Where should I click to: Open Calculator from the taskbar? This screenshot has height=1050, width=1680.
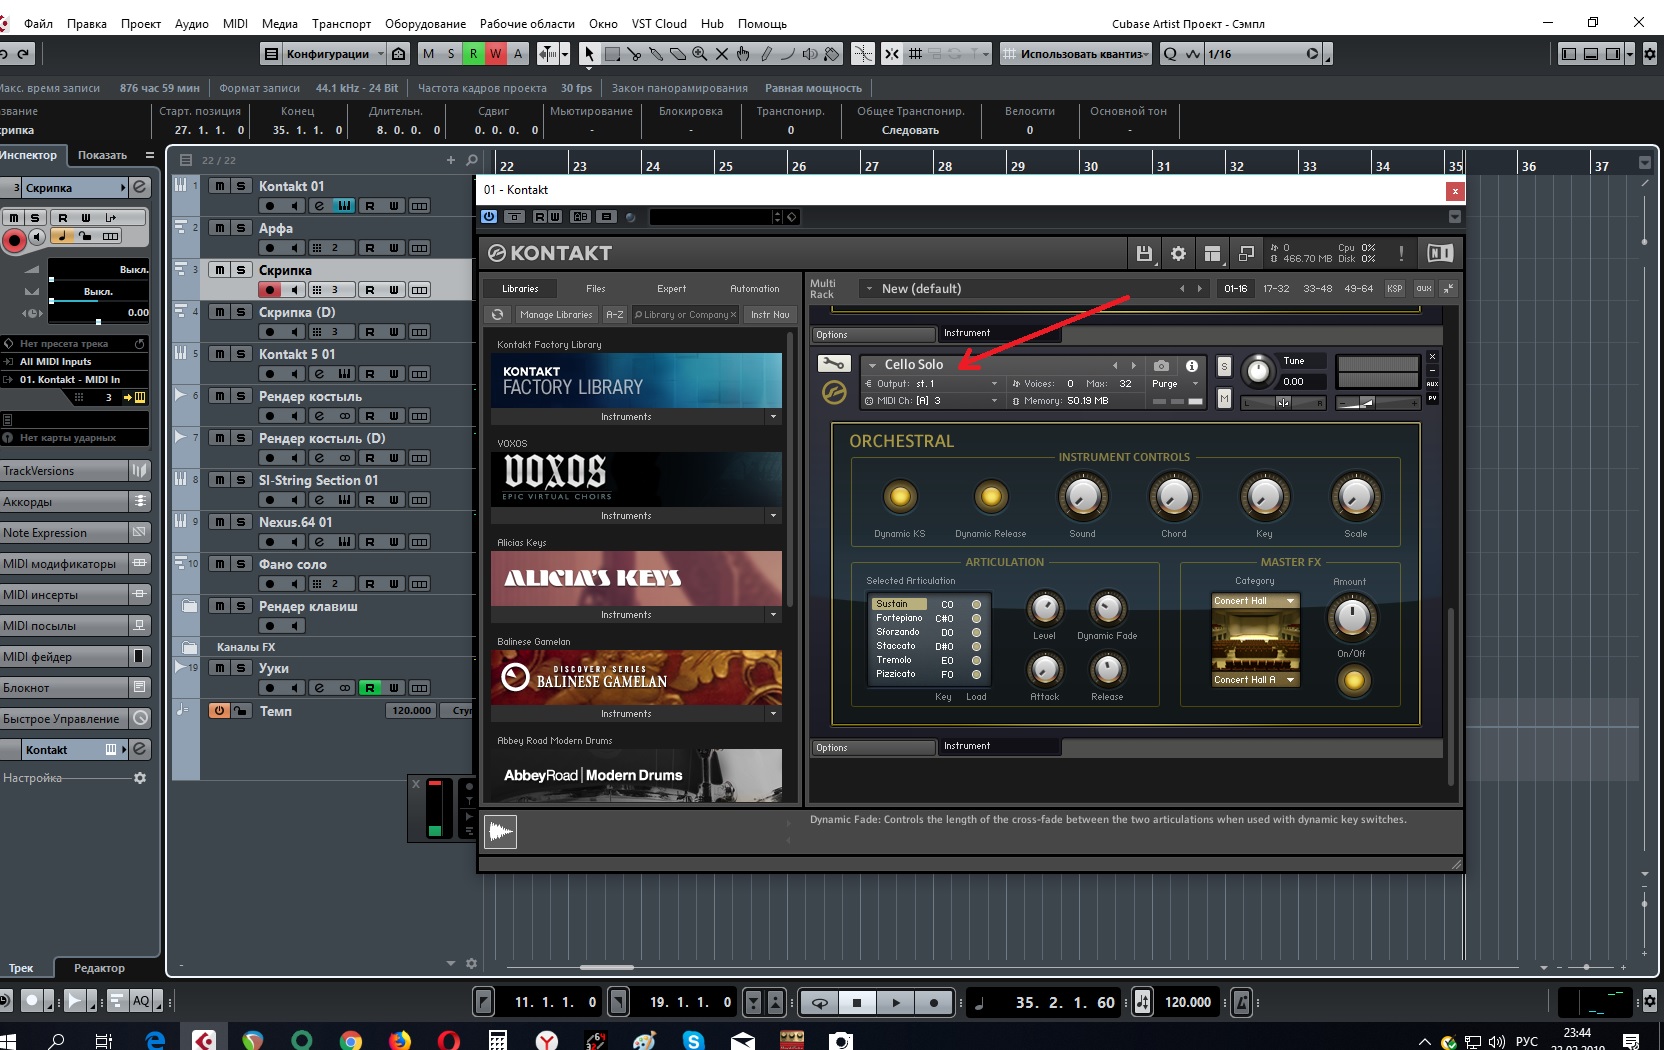pos(497,1040)
